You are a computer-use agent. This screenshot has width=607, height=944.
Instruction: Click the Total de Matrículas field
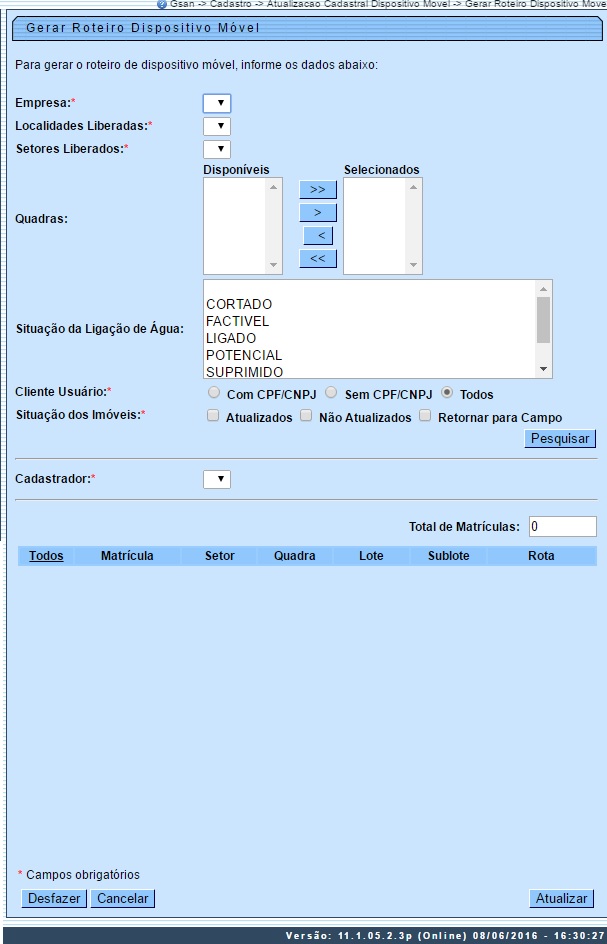[562, 526]
